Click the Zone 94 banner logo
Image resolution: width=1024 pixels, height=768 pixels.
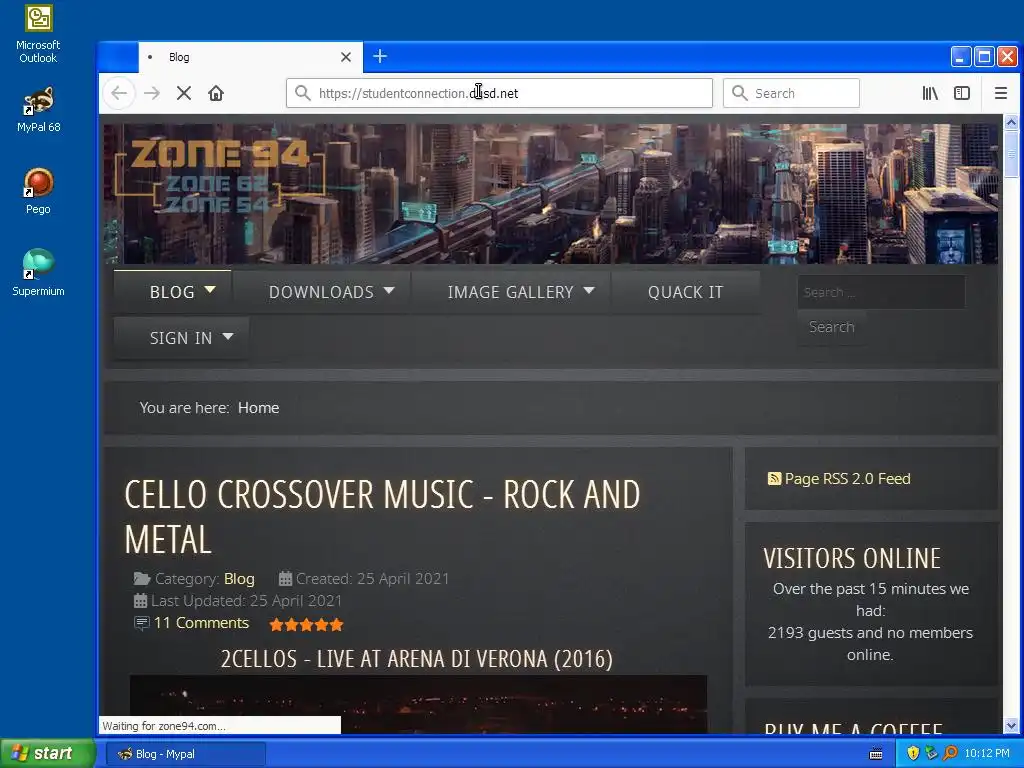[219, 175]
